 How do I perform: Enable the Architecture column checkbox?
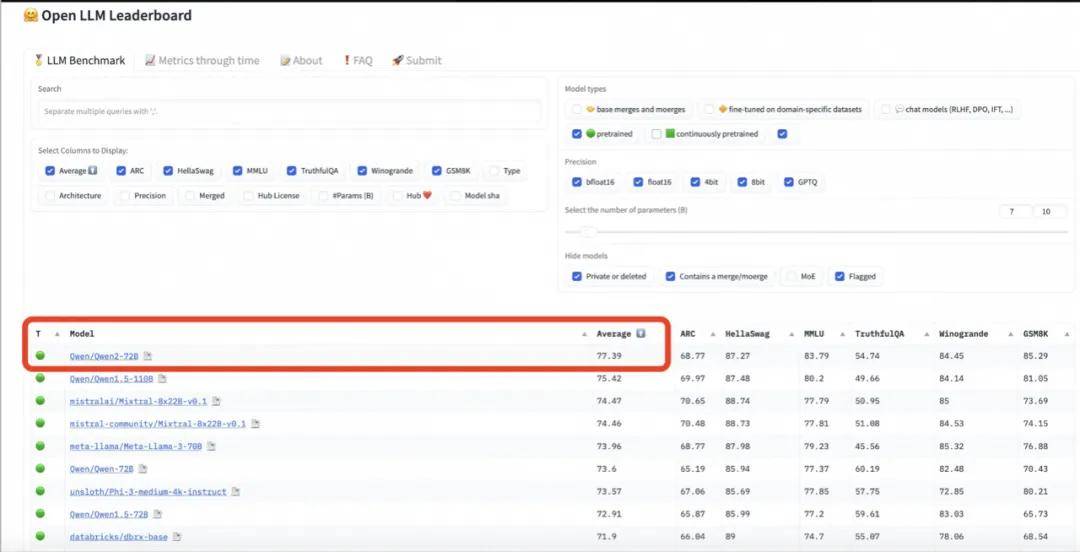tap(50, 196)
